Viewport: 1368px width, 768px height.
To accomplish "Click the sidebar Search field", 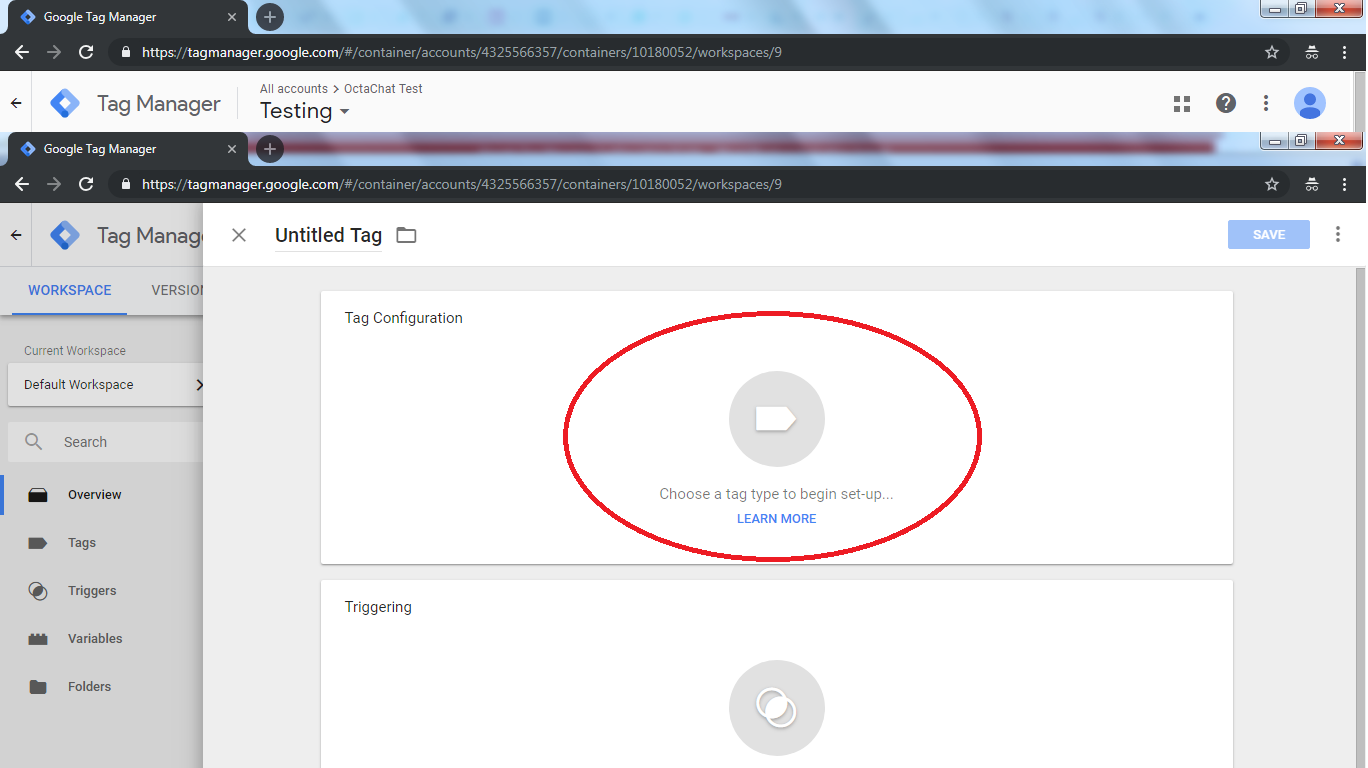I will [105, 442].
